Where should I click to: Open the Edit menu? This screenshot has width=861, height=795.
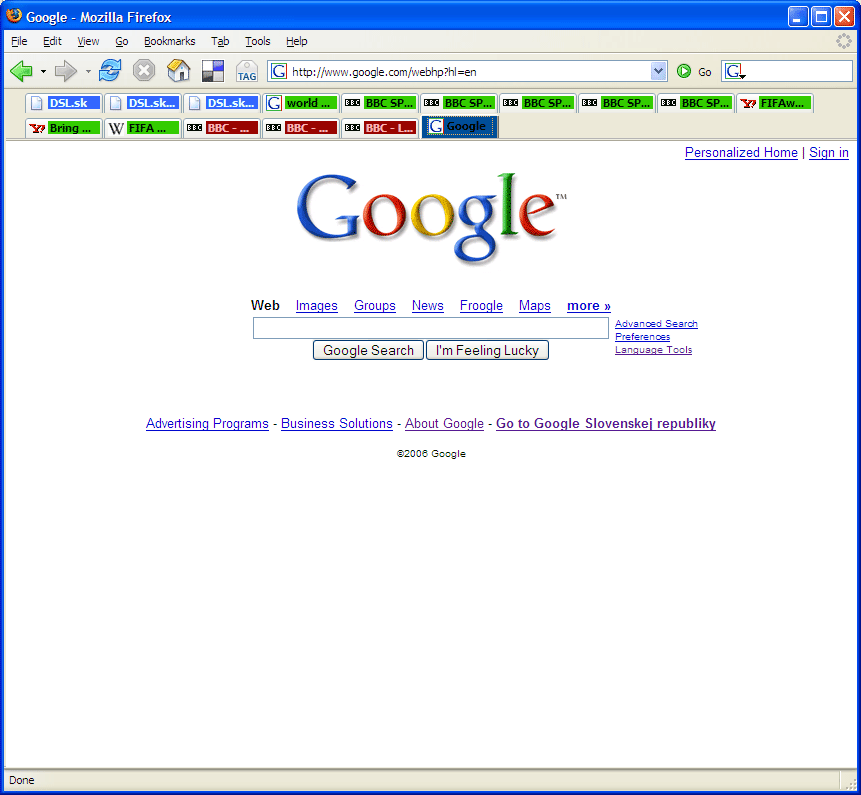point(52,41)
